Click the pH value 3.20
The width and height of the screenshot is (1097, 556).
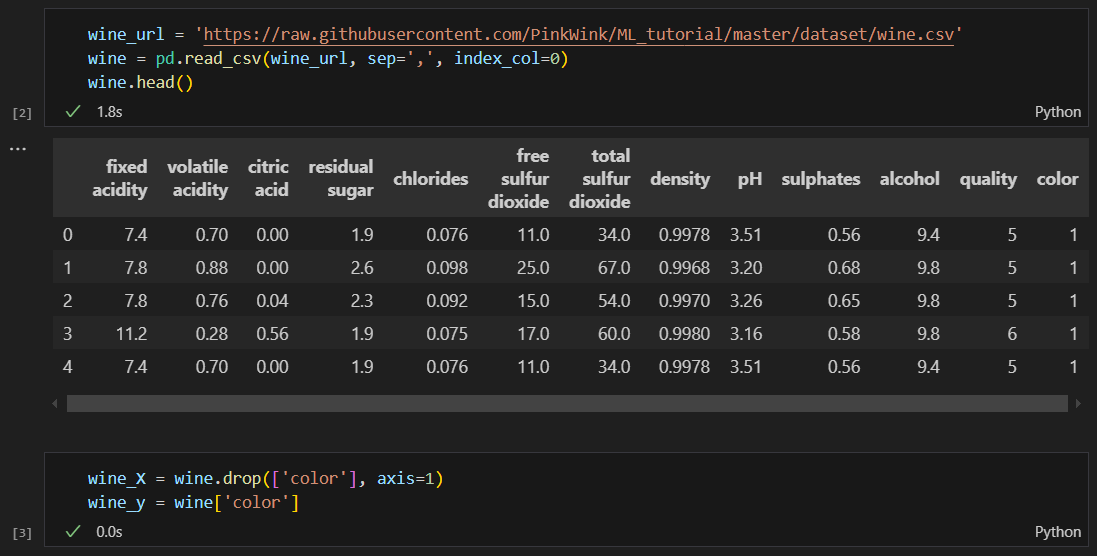pyautogui.click(x=746, y=268)
